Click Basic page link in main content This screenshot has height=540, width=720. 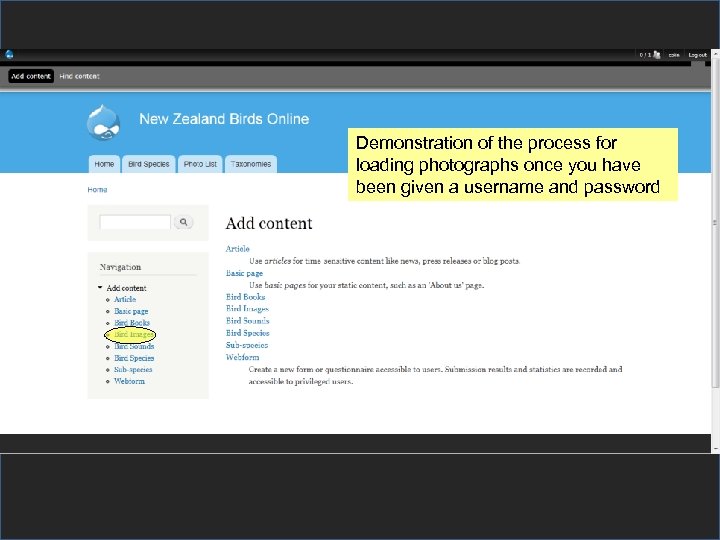click(x=244, y=273)
